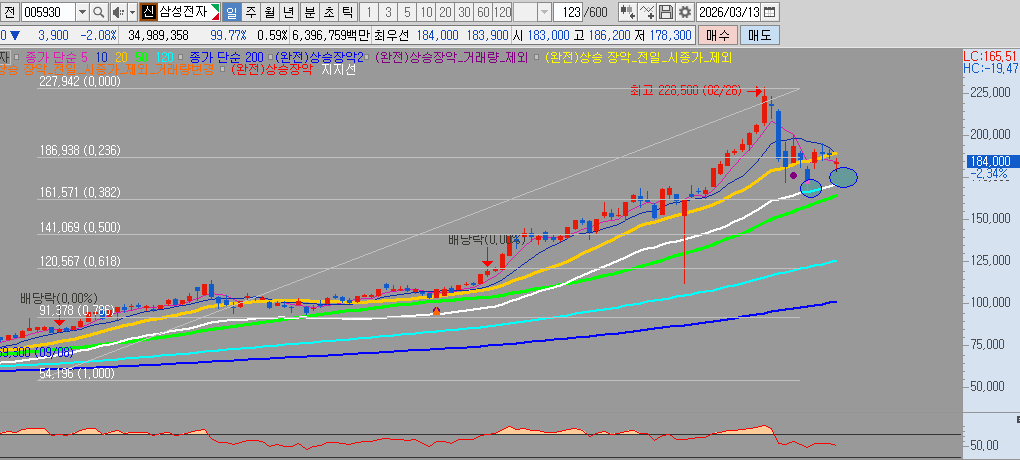Click the speaker sound alert icon
This screenshot has height=460, width=1020.
[117, 12]
